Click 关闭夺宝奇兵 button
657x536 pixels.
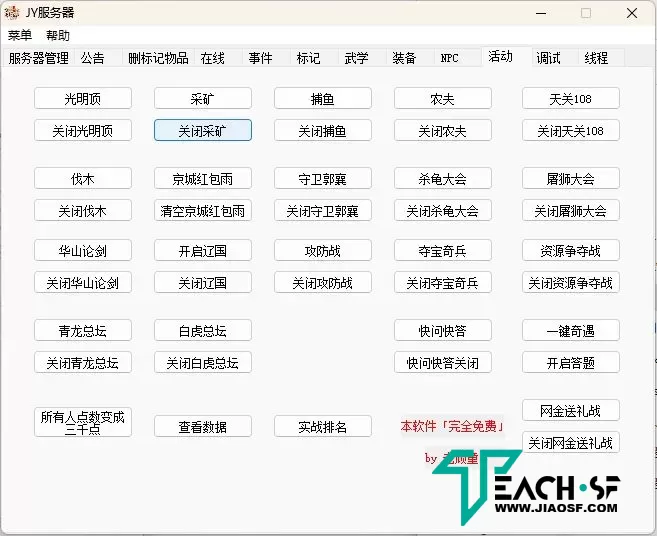tap(442, 282)
